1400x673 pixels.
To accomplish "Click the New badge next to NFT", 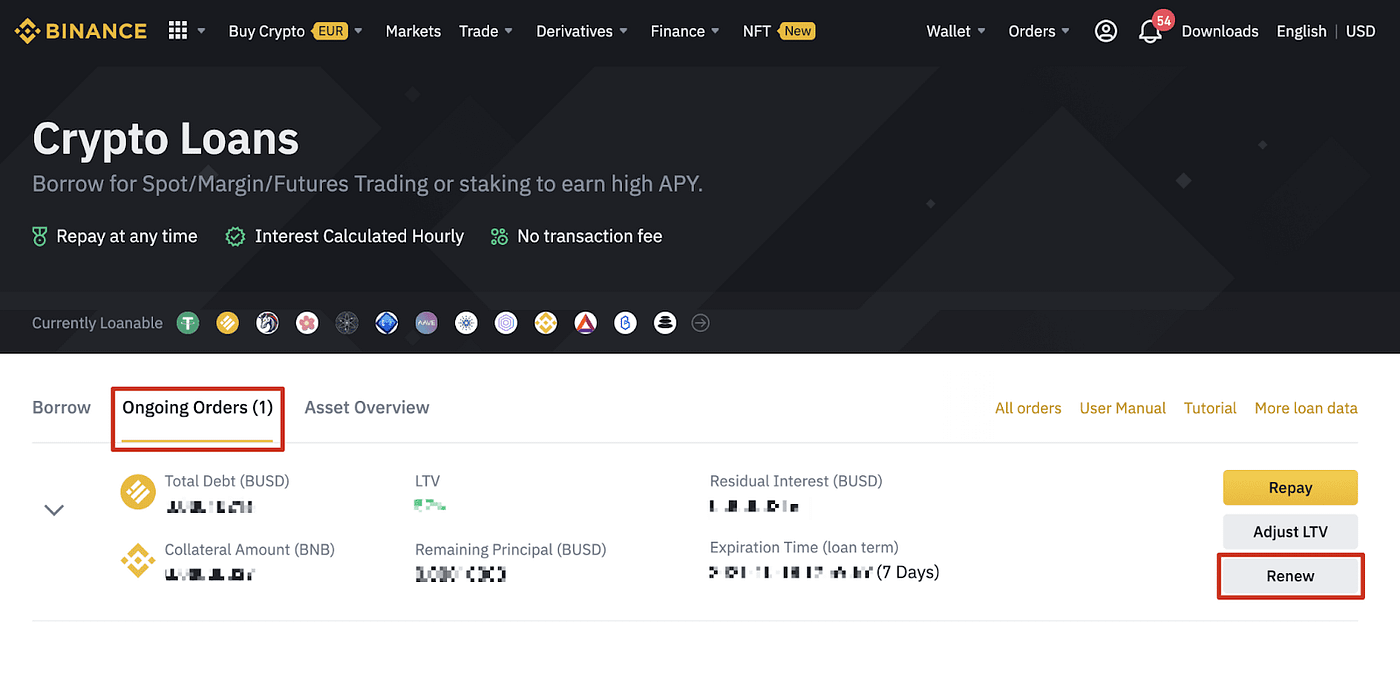I will [x=798, y=31].
